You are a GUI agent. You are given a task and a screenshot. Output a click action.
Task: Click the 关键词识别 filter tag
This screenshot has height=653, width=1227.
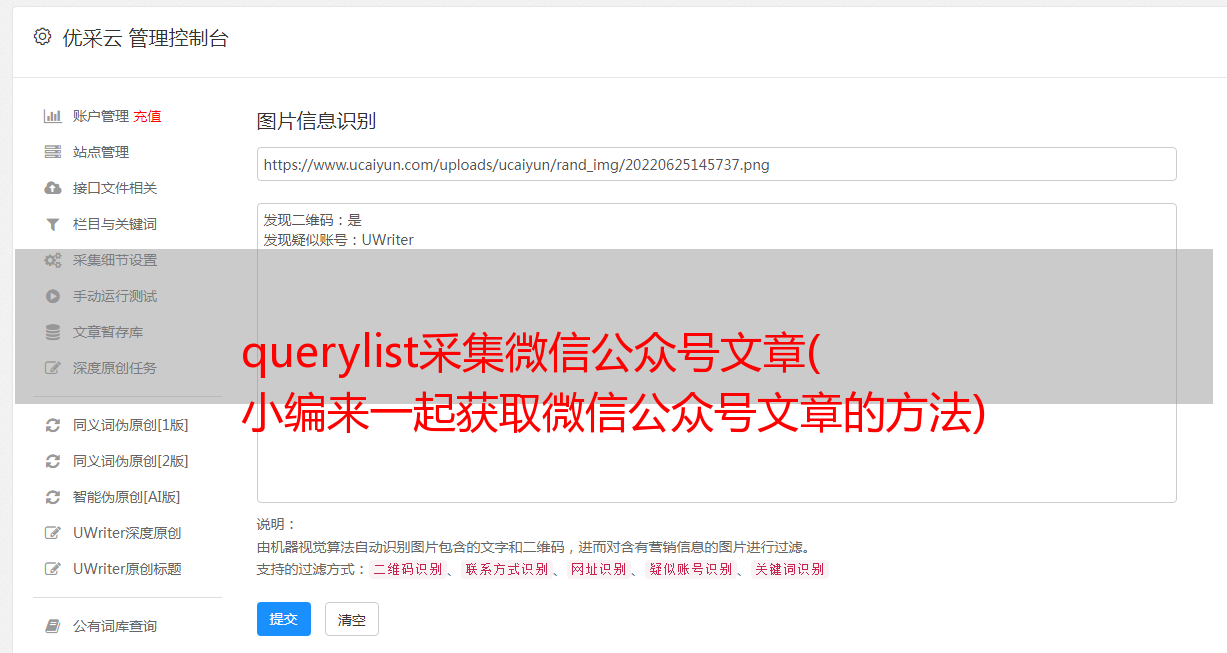790,569
